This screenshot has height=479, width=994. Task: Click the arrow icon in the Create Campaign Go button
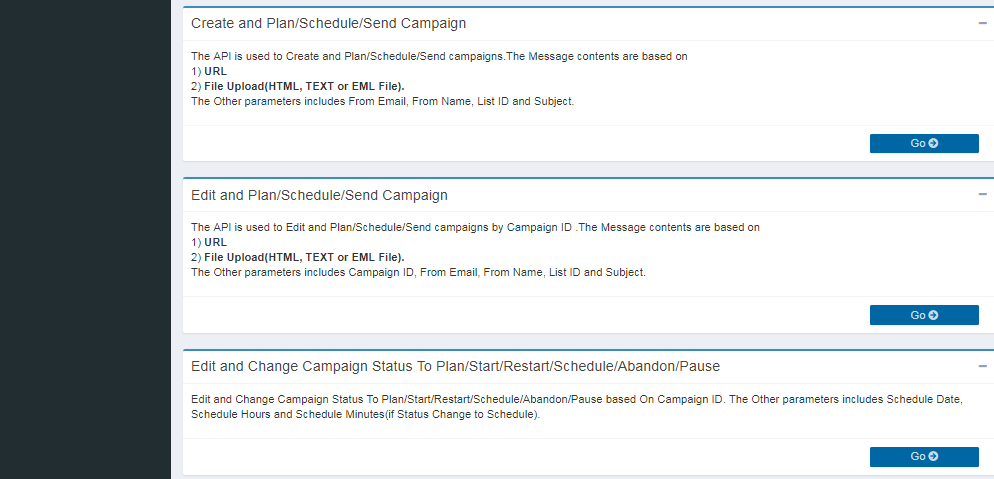(933, 143)
